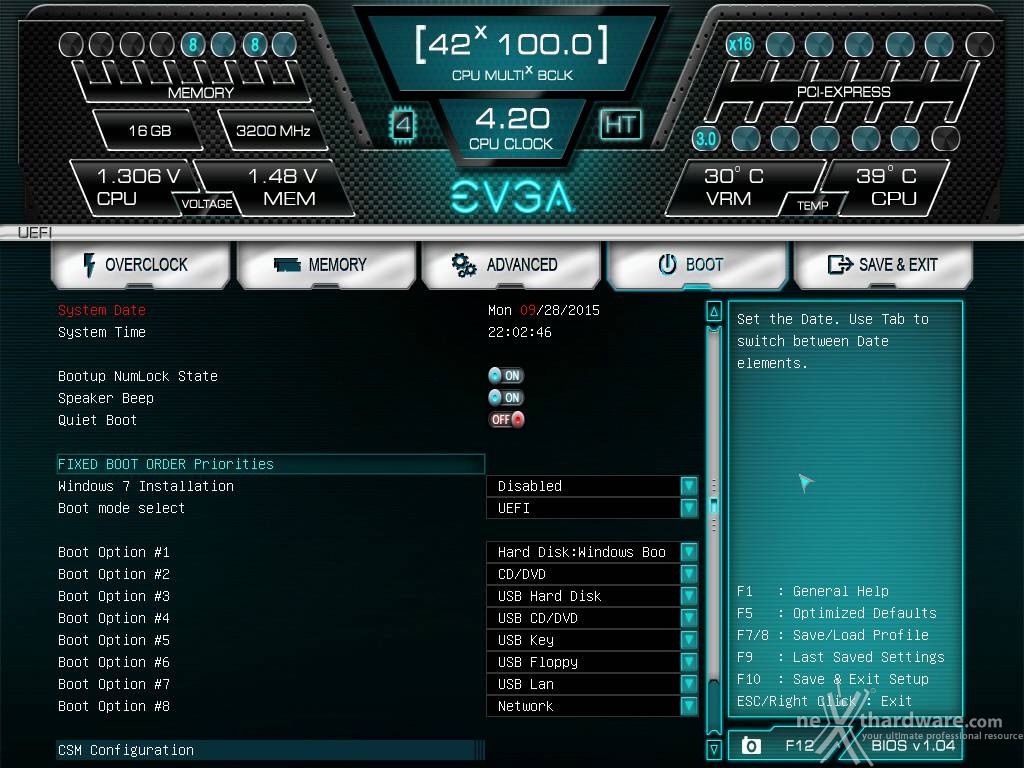
Task: Open the Advanced settings tab
Action: point(511,264)
